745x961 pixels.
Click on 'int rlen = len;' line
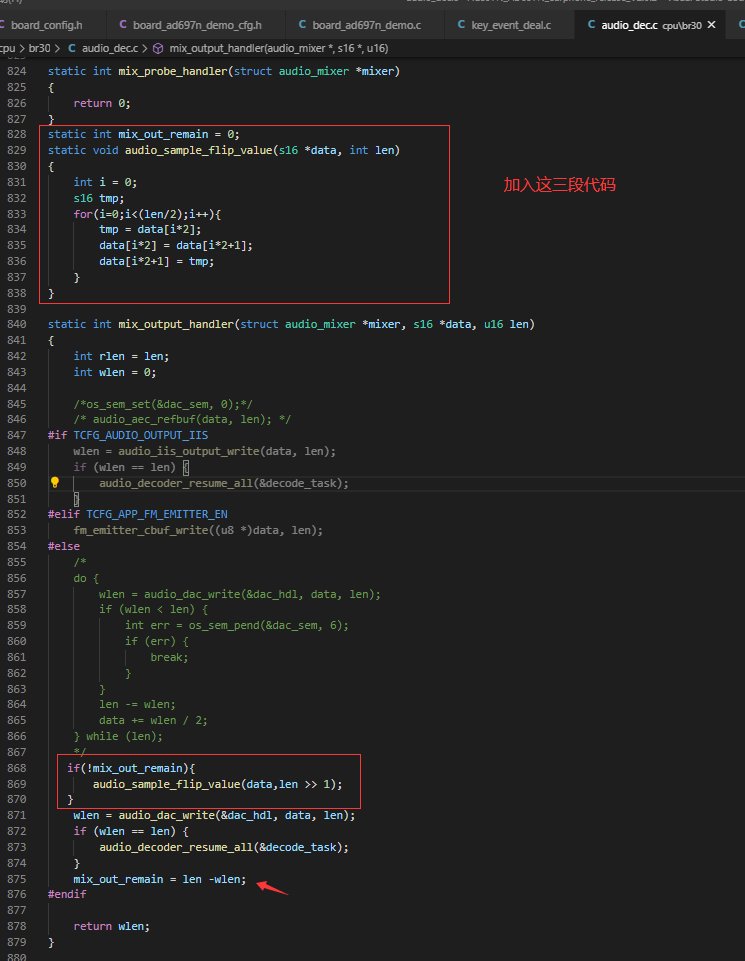(121, 356)
